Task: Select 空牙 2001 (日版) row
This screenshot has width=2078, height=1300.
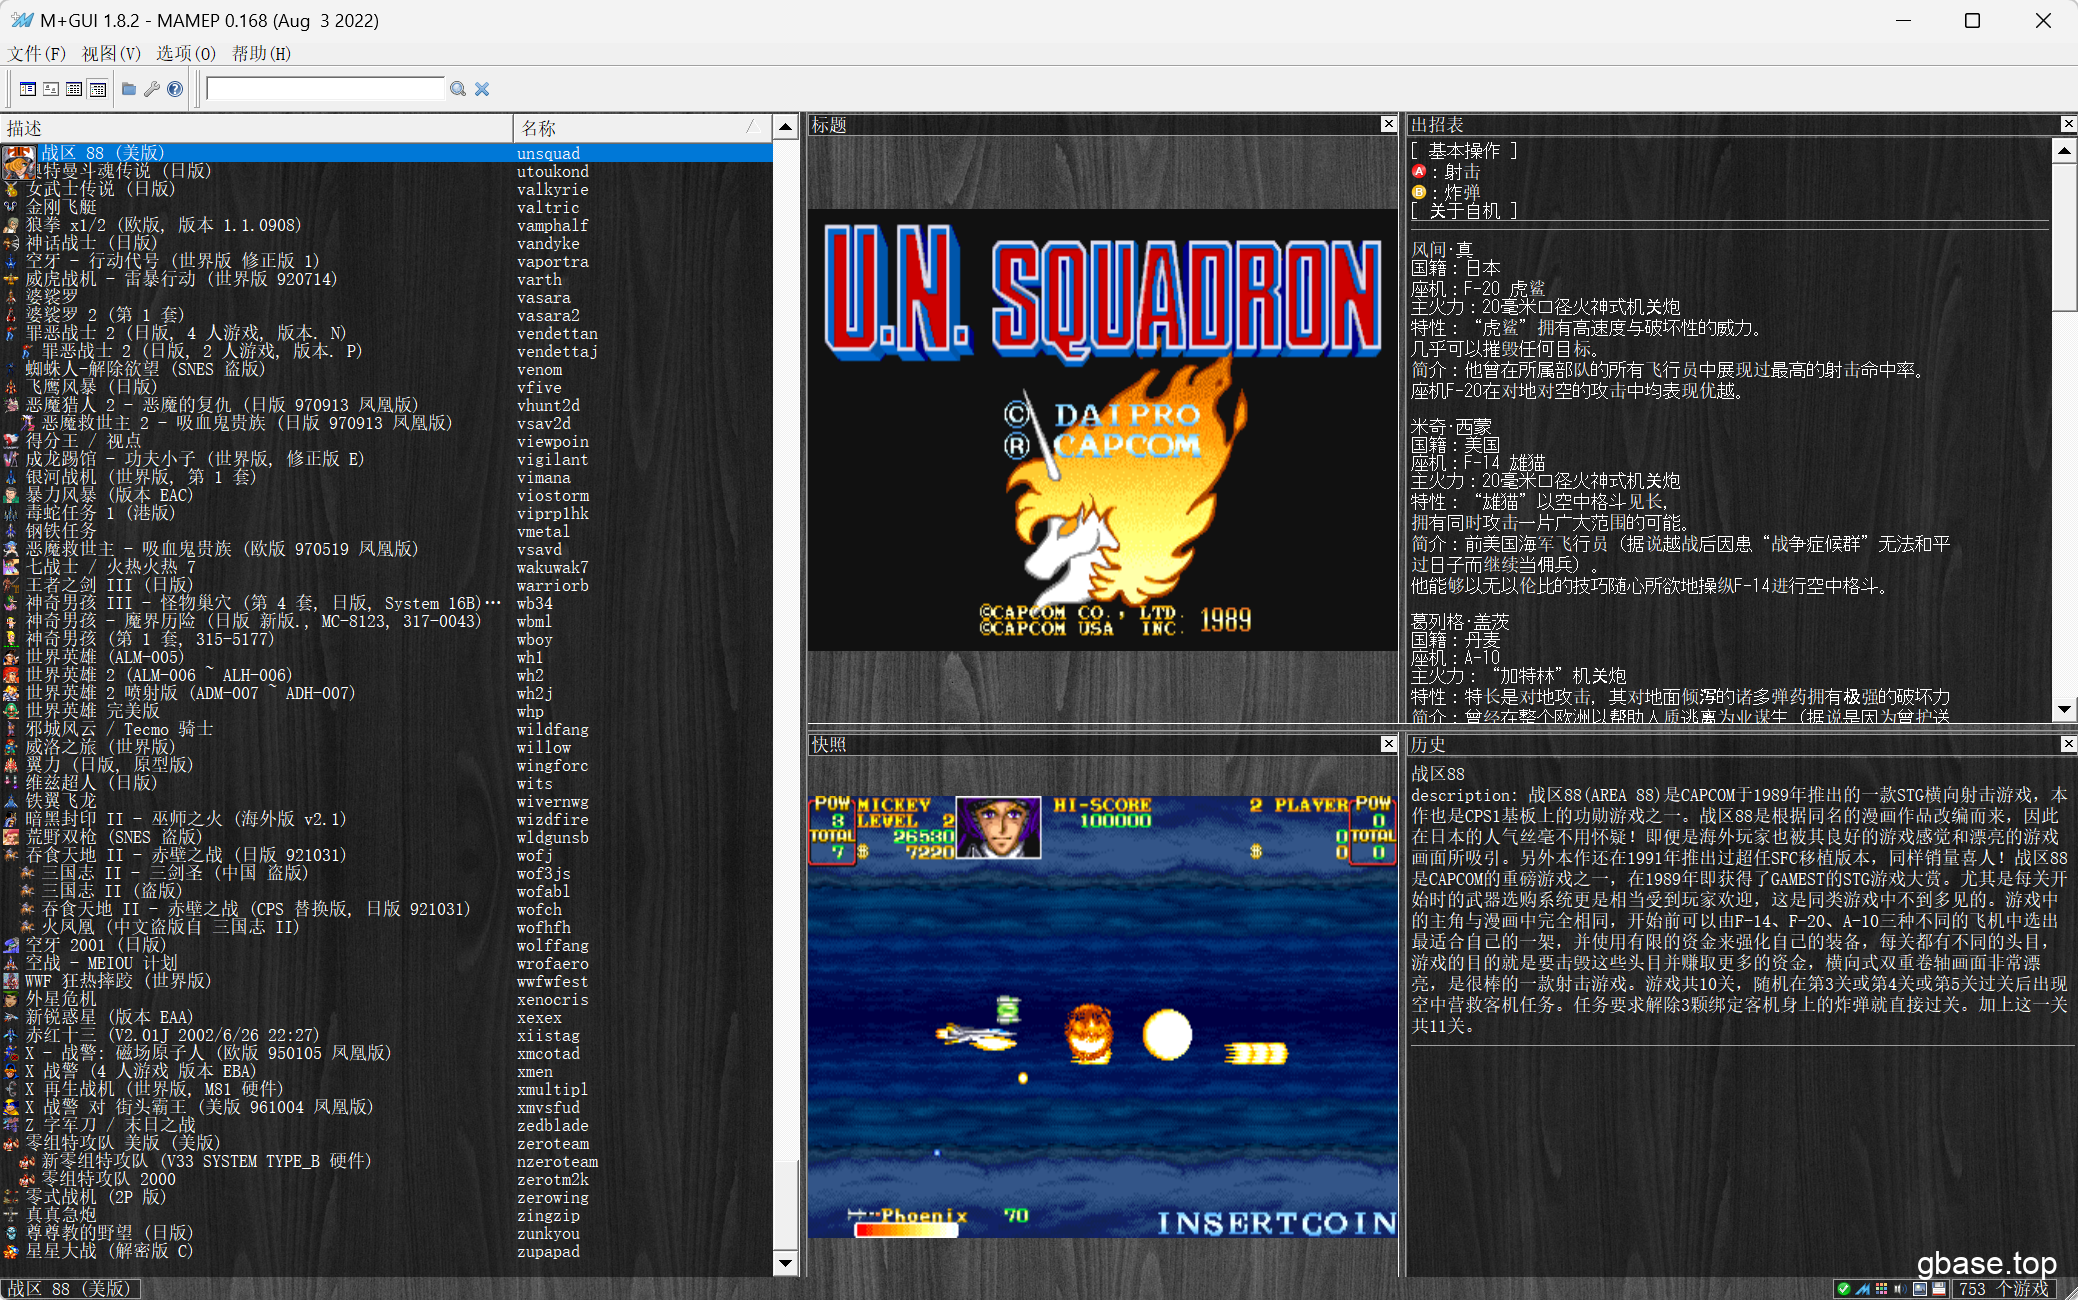Action: click(386, 945)
